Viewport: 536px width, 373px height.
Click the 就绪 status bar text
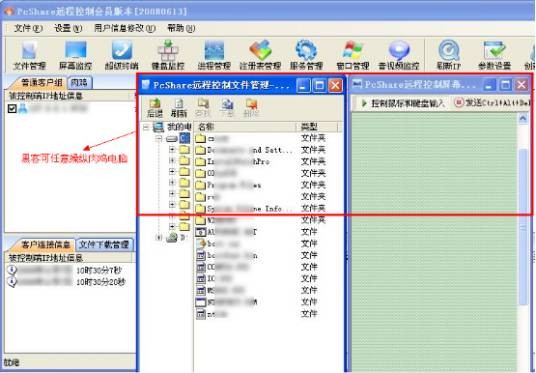click(x=11, y=363)
